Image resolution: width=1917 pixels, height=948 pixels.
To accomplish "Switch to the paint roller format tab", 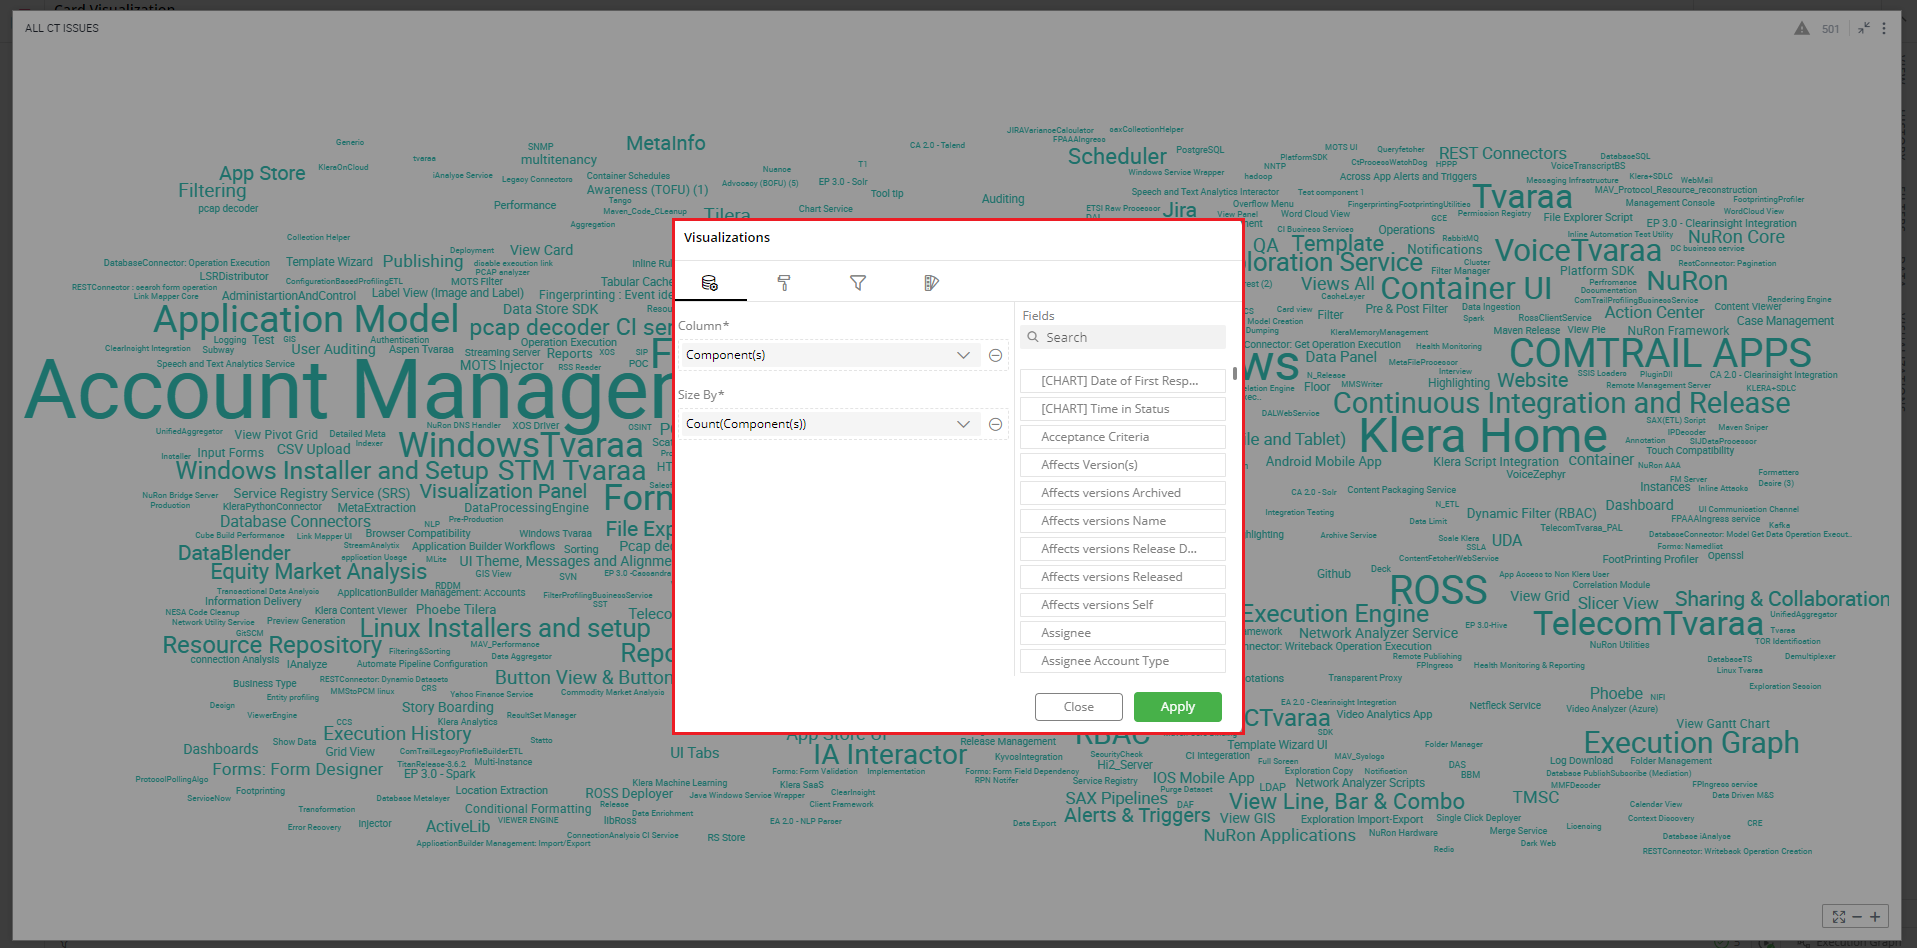I will click(784, 283).
